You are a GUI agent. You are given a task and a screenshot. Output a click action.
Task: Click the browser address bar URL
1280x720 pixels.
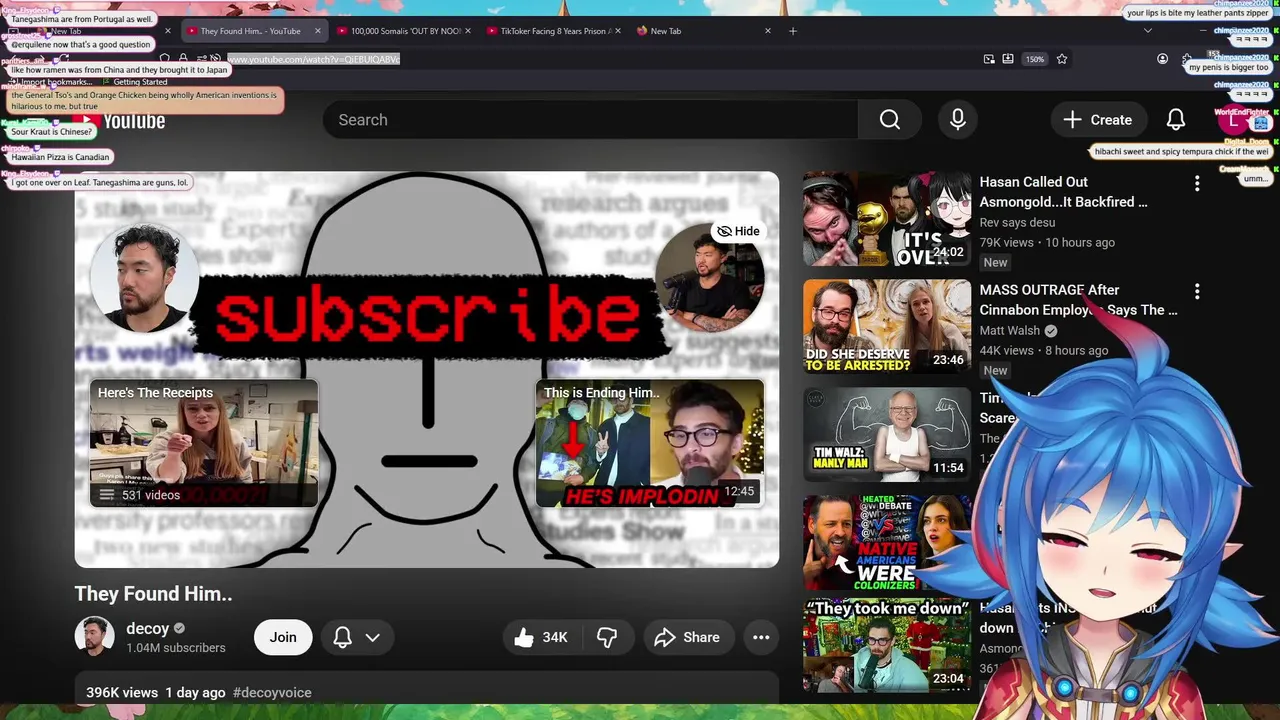pyautogui.click(x=314, y=59)
